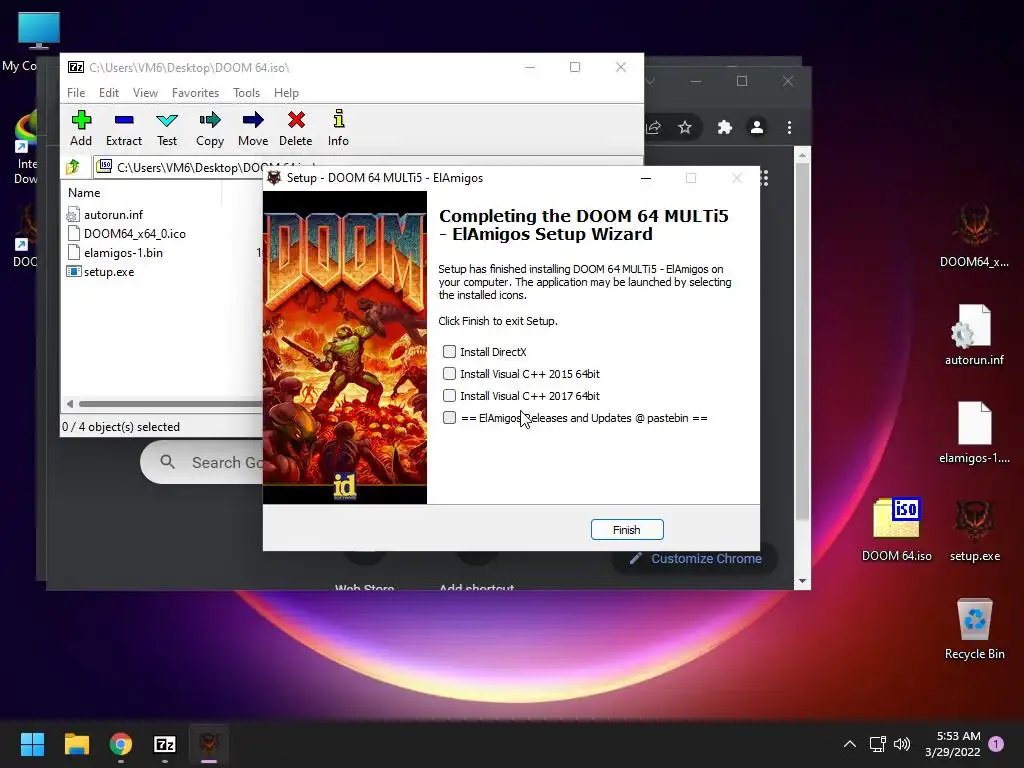Click DOOM setup icon on taskbar

[209, 744]
